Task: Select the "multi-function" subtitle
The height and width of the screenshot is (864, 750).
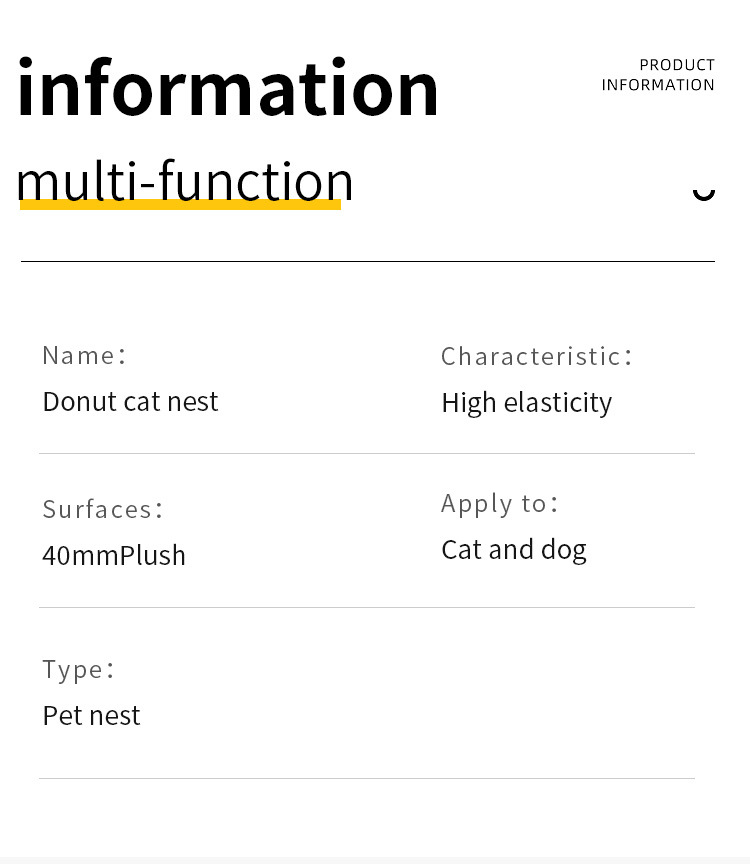Action: point(185,180)
